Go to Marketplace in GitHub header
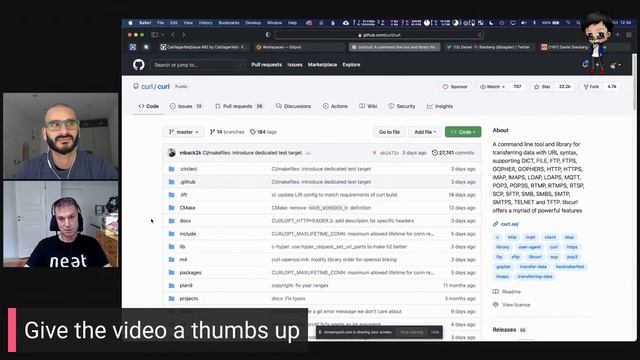Screen dimensions: 640x360 coord(322,64)
